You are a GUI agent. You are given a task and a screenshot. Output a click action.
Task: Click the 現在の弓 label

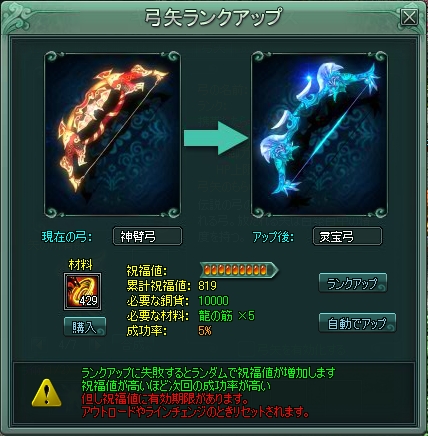tap(67, 237)
